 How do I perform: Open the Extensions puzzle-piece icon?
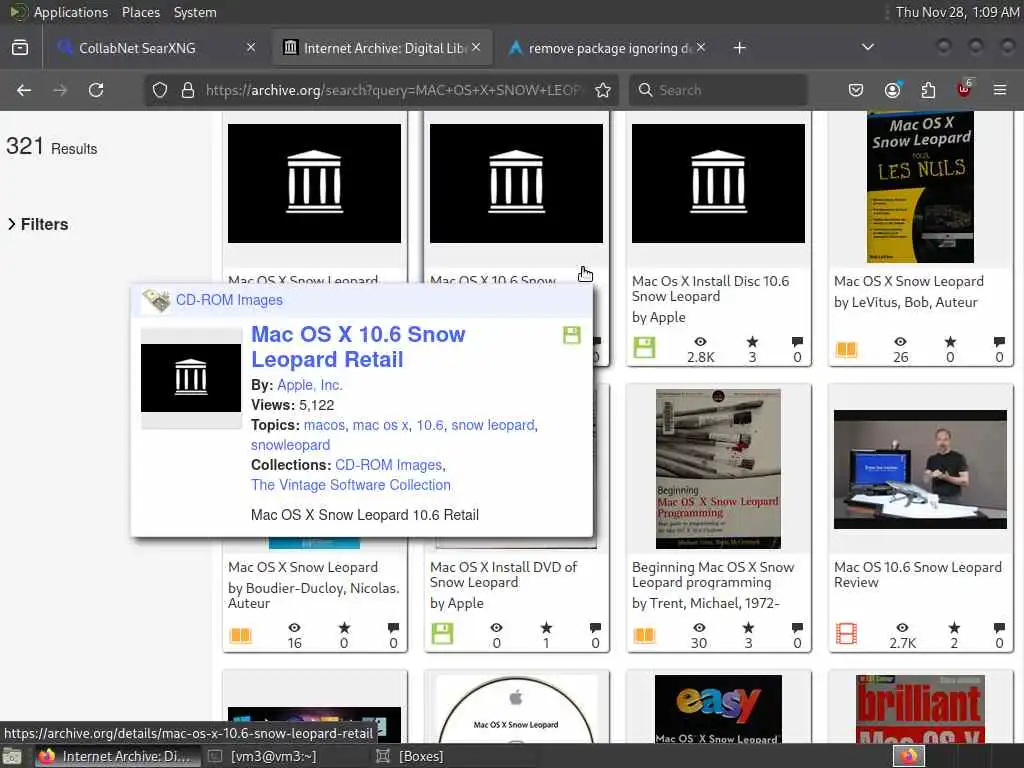[928, 89]
